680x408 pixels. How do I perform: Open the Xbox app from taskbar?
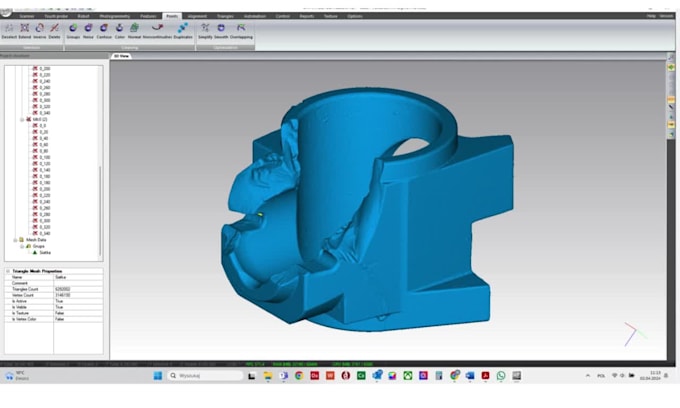pyautogui.click(x=408, y=376)
